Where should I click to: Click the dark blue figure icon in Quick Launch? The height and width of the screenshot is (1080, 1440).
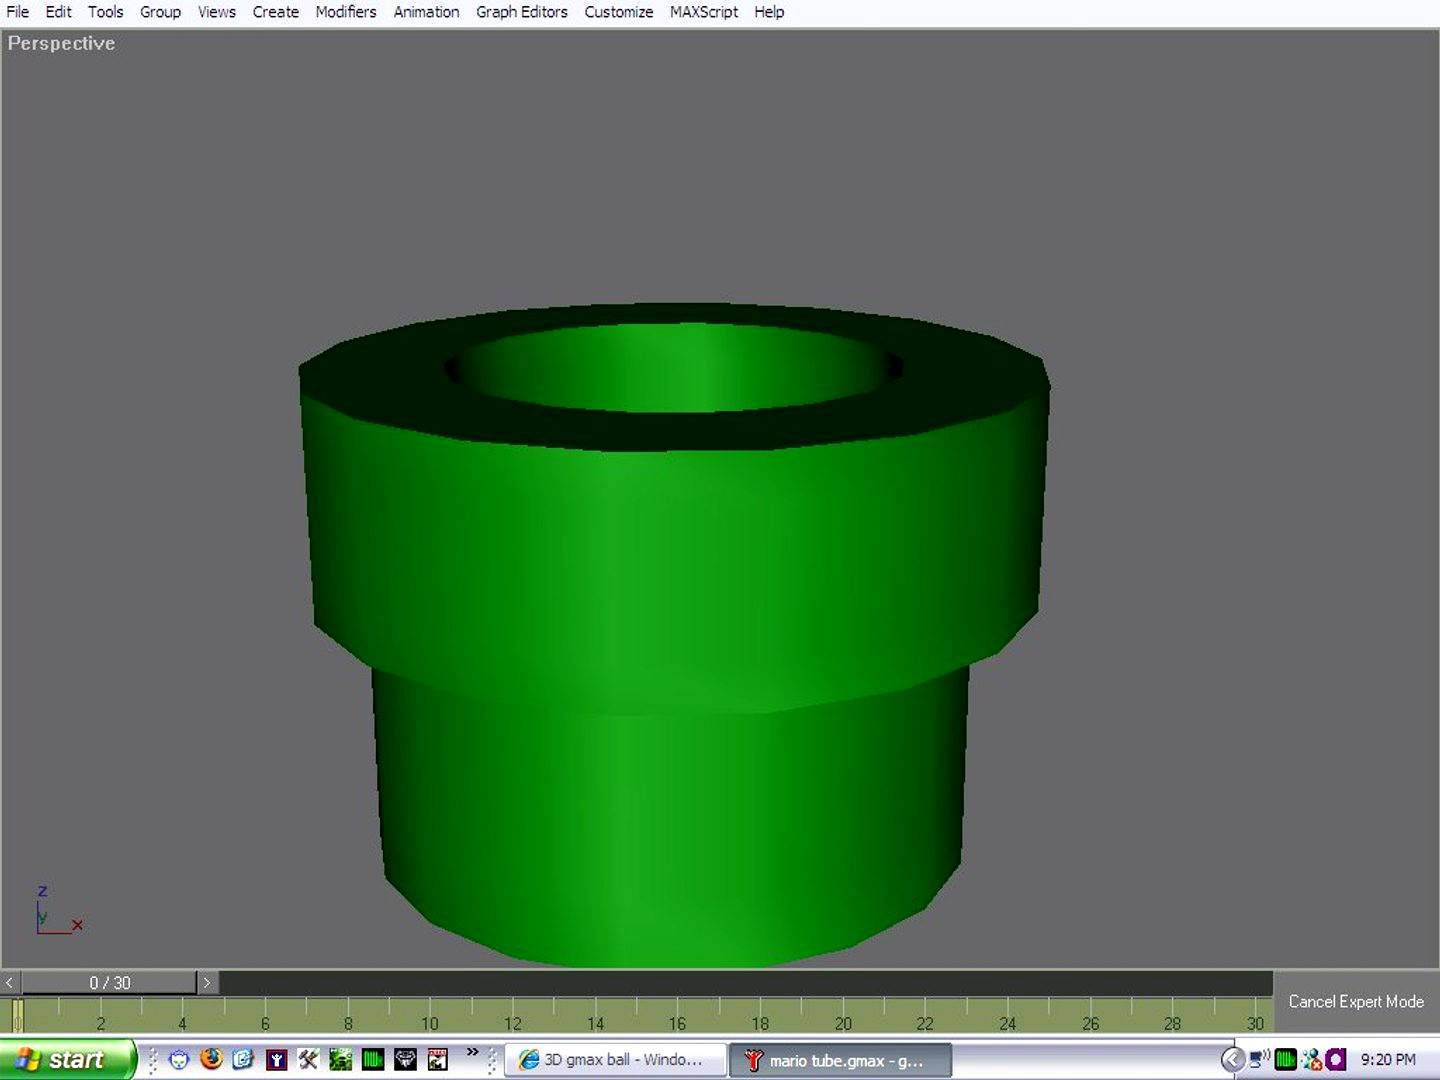click(x=276, y=1059)
